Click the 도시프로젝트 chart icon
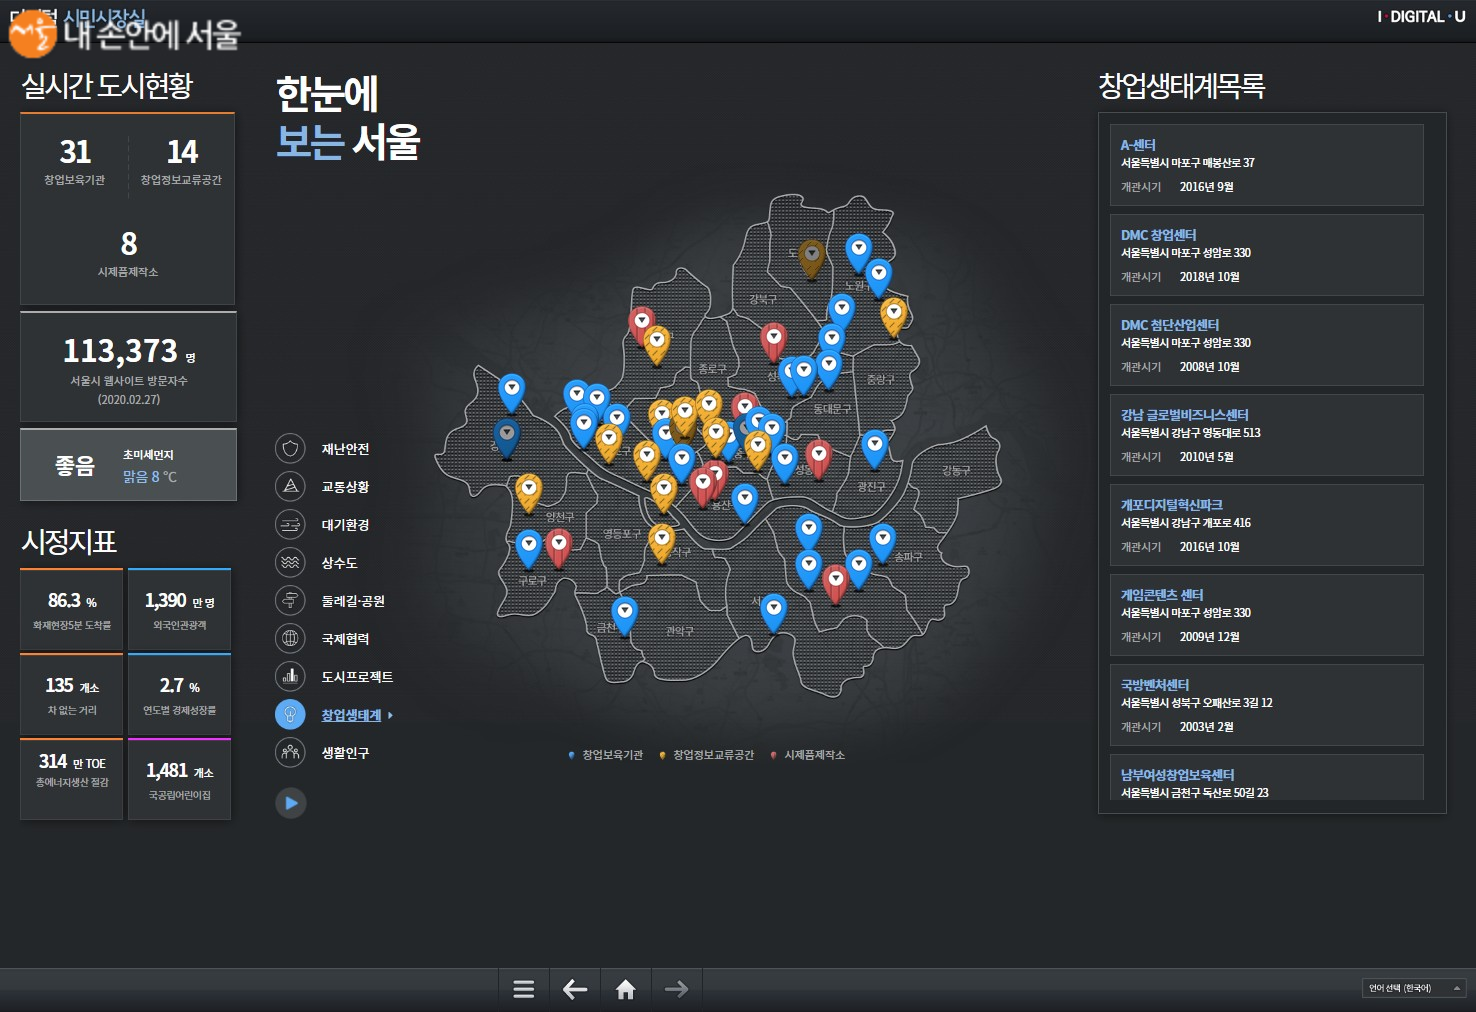This screenshot has height=1012, width=1476. [290, 677]
